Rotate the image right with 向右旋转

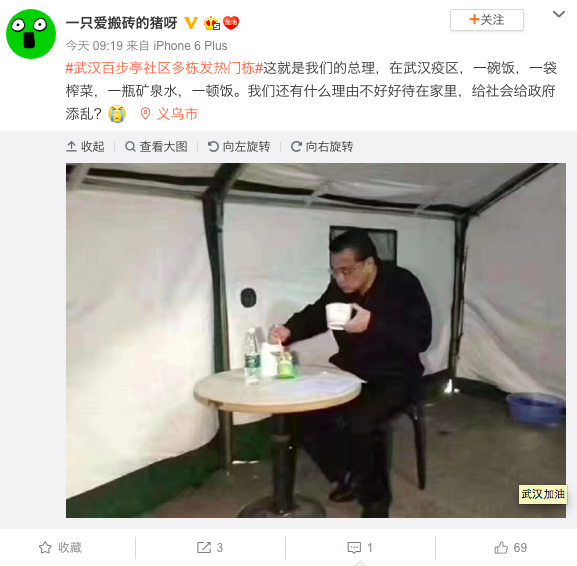pos(322,146)
